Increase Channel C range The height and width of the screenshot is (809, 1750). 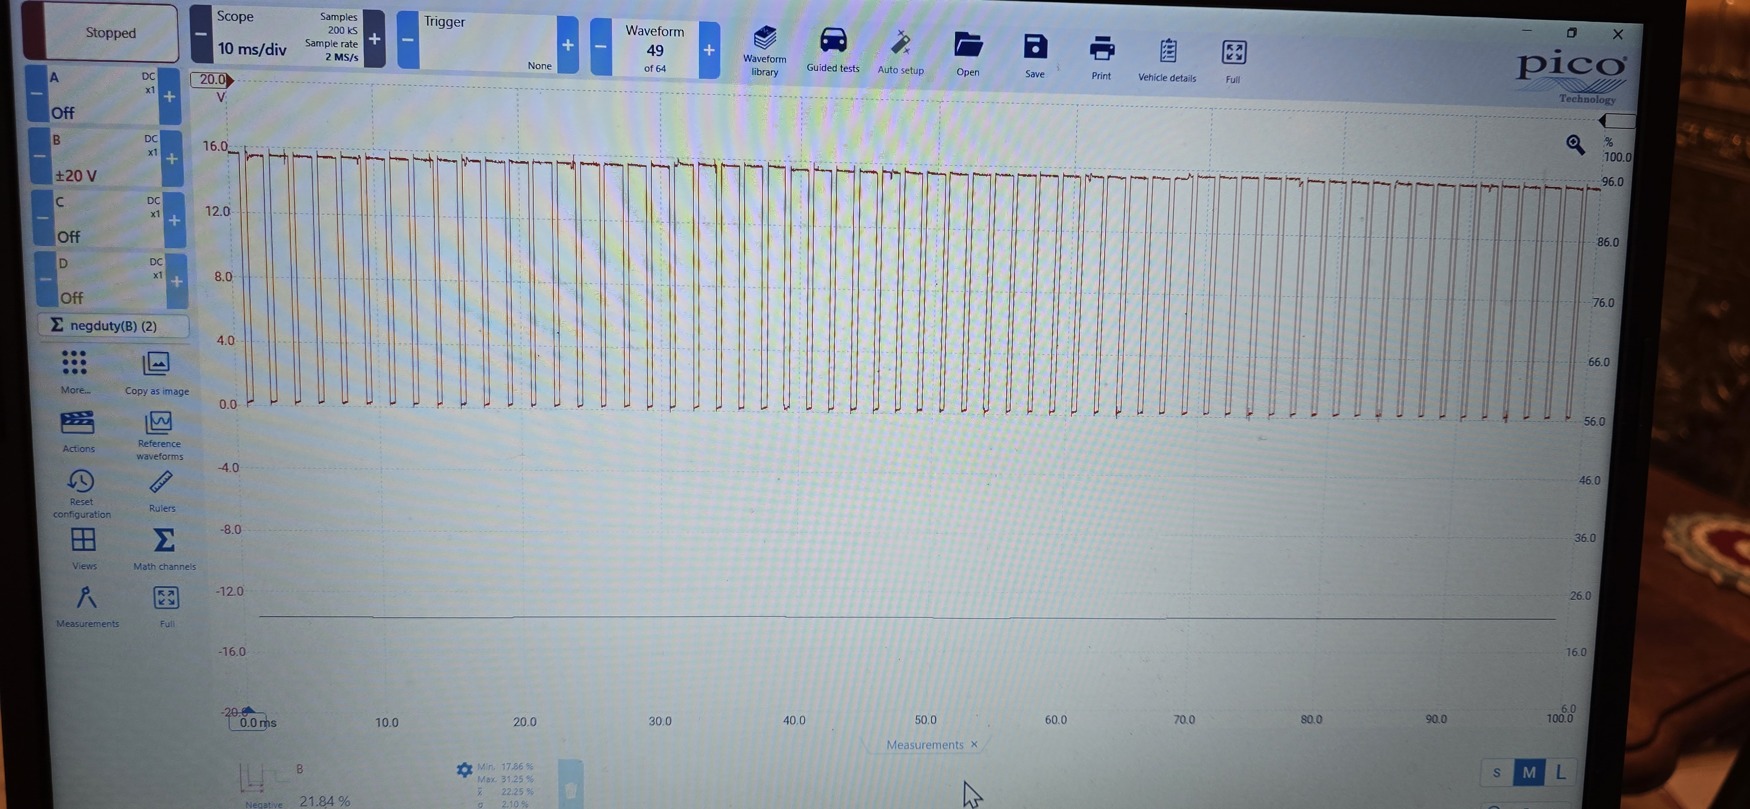[x=174, y=220]
